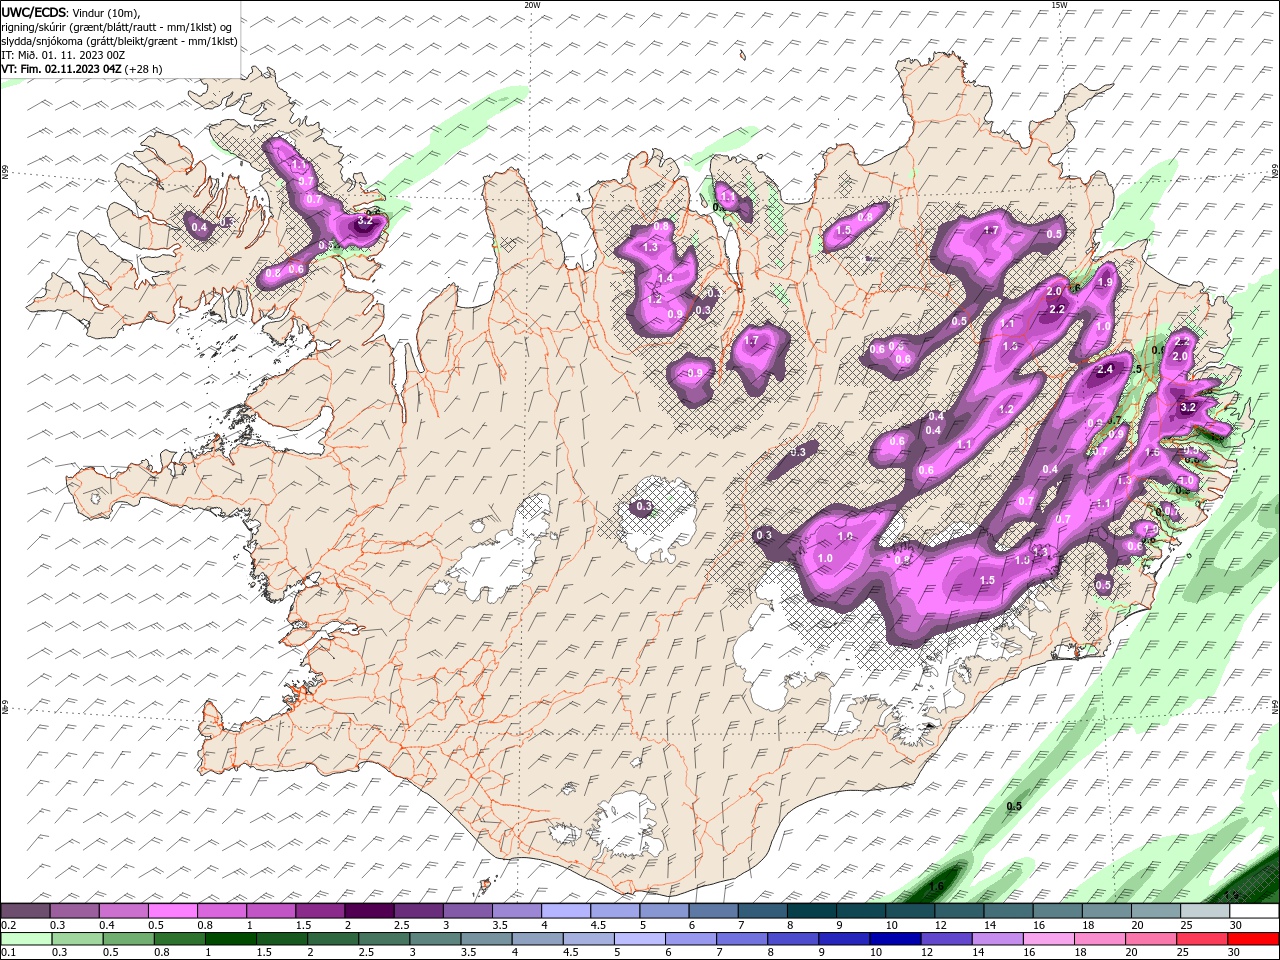Select the pale gray 25 swatch in the upper legend
This screenshot has height=960, width=1280.
point(1205,911)
